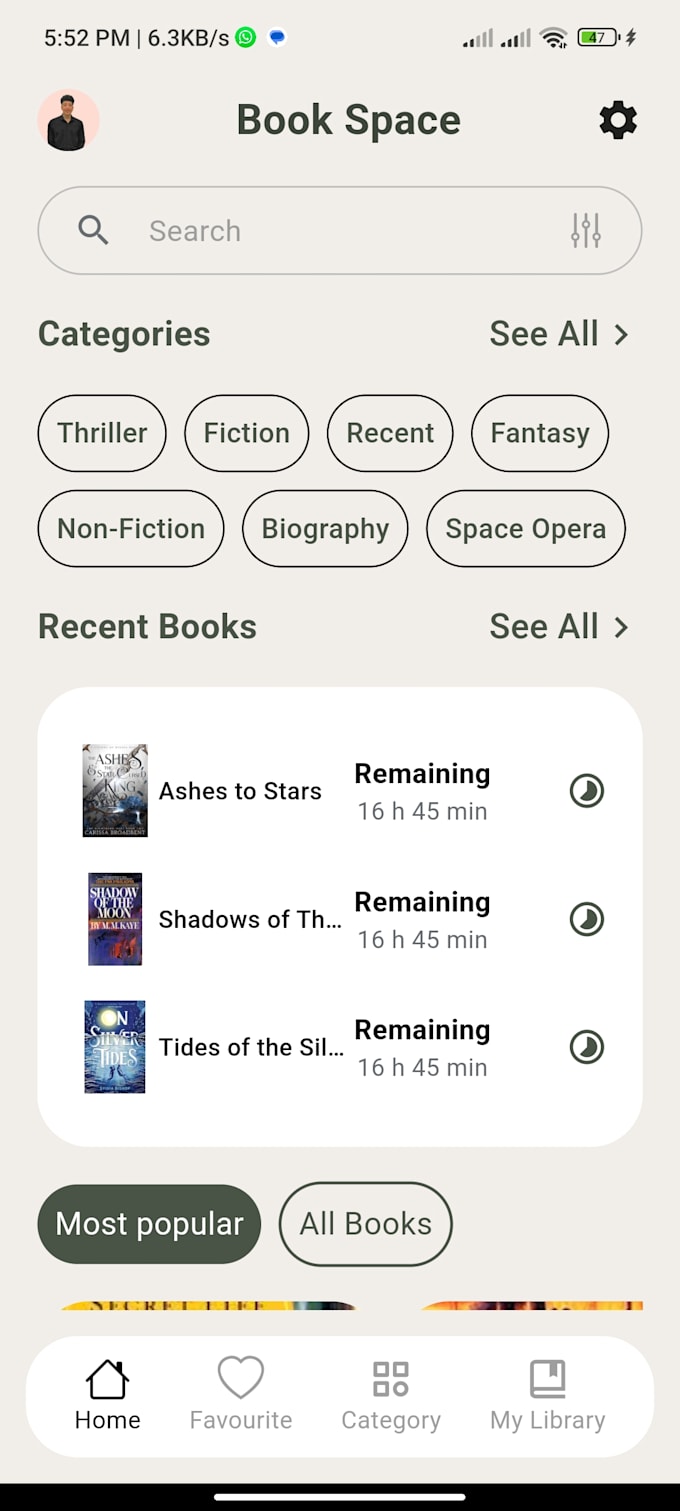
Task: Toggle the Space Opera category chip
Action: pos(526,529)
